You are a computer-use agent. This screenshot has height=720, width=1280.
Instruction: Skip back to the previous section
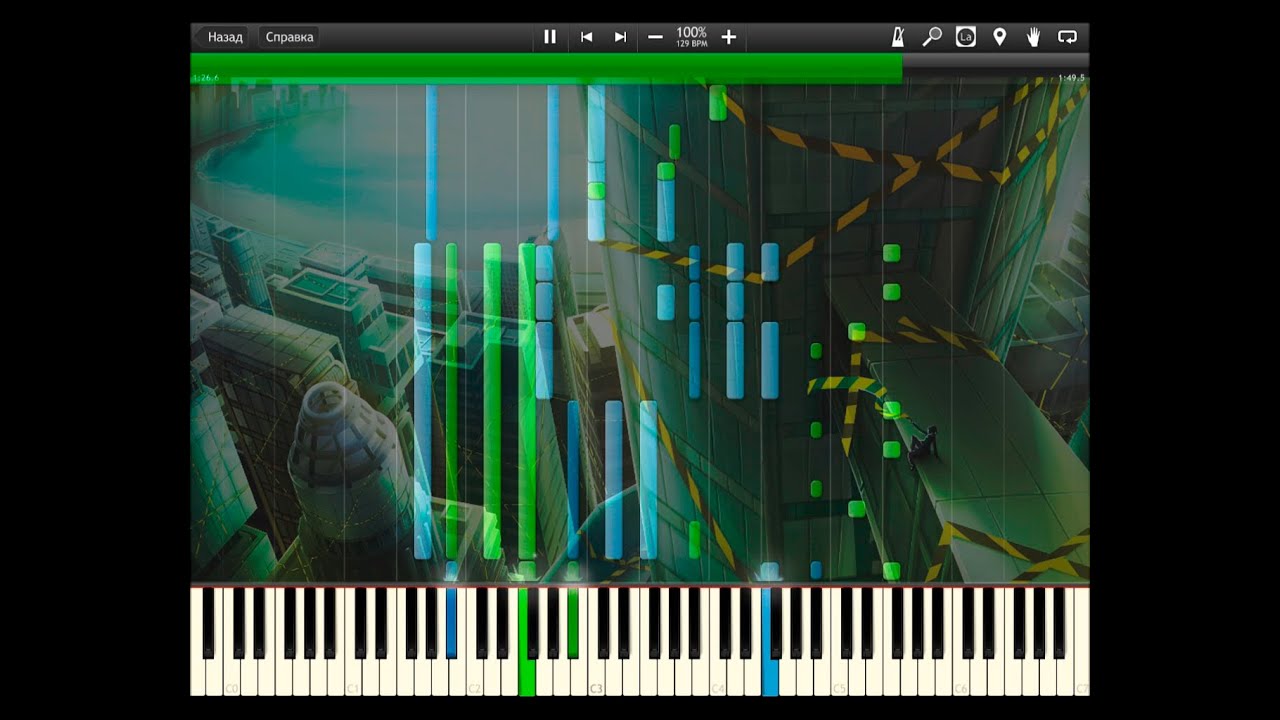(587, 37)
